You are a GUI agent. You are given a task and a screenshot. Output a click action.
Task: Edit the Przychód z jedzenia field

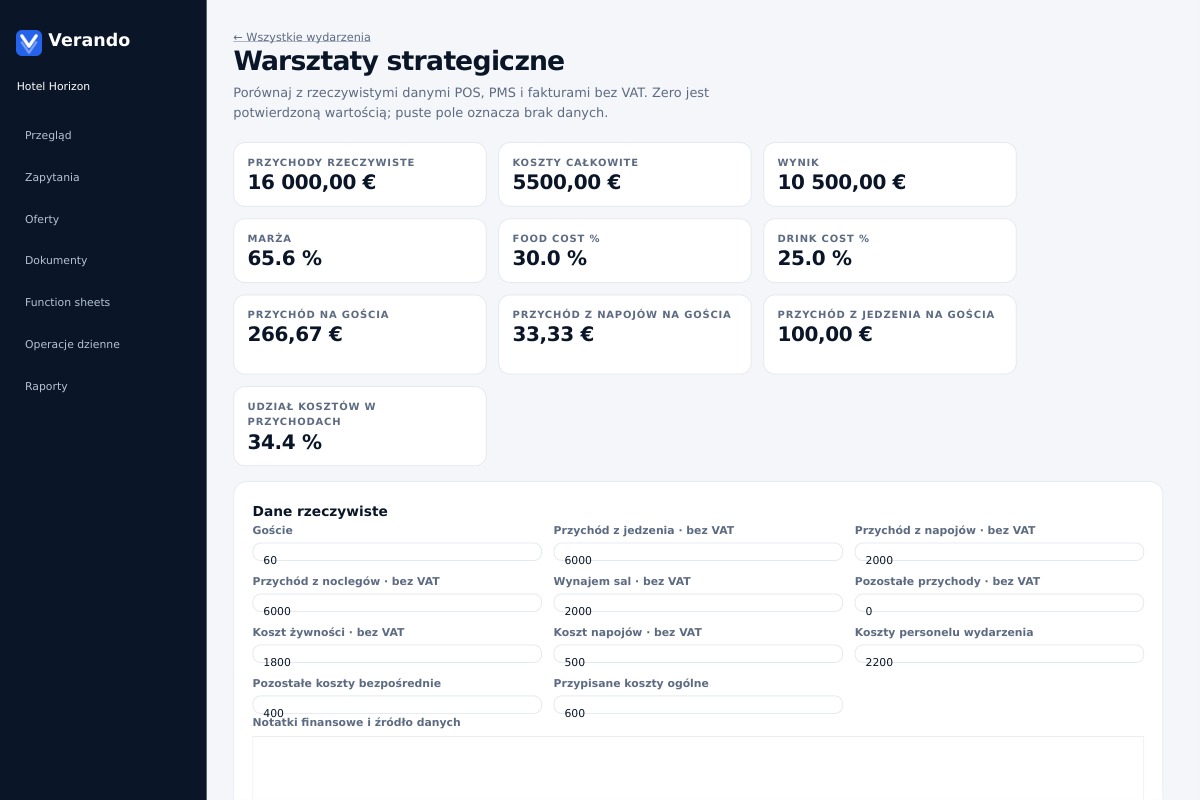pos(698,552)
